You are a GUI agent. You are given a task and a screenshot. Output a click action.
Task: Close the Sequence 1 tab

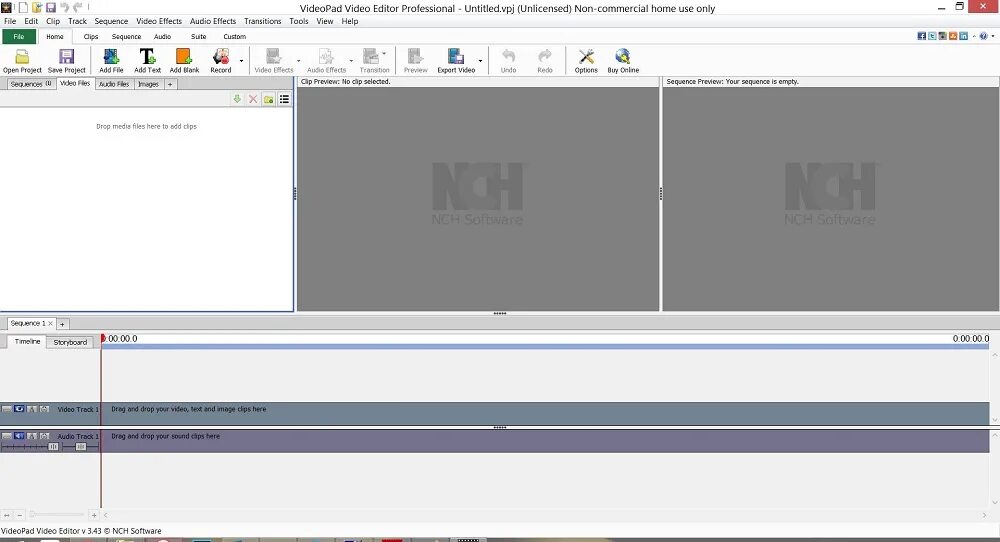50,323
